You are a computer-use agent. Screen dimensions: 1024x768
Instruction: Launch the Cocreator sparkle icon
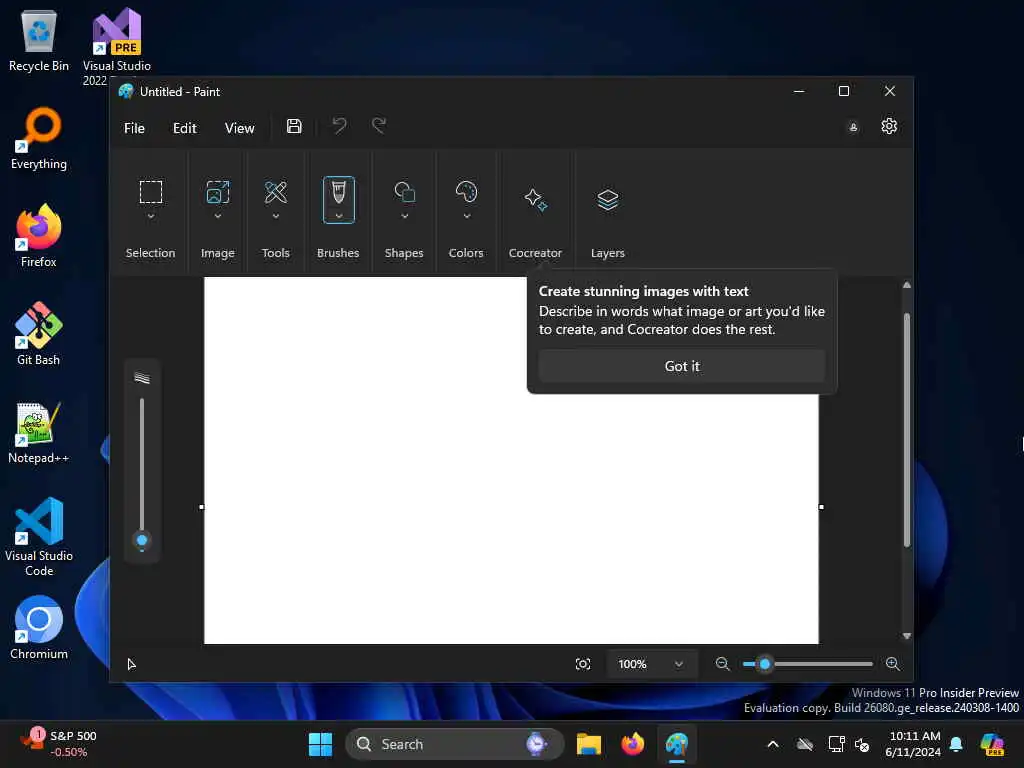(536, 199)
